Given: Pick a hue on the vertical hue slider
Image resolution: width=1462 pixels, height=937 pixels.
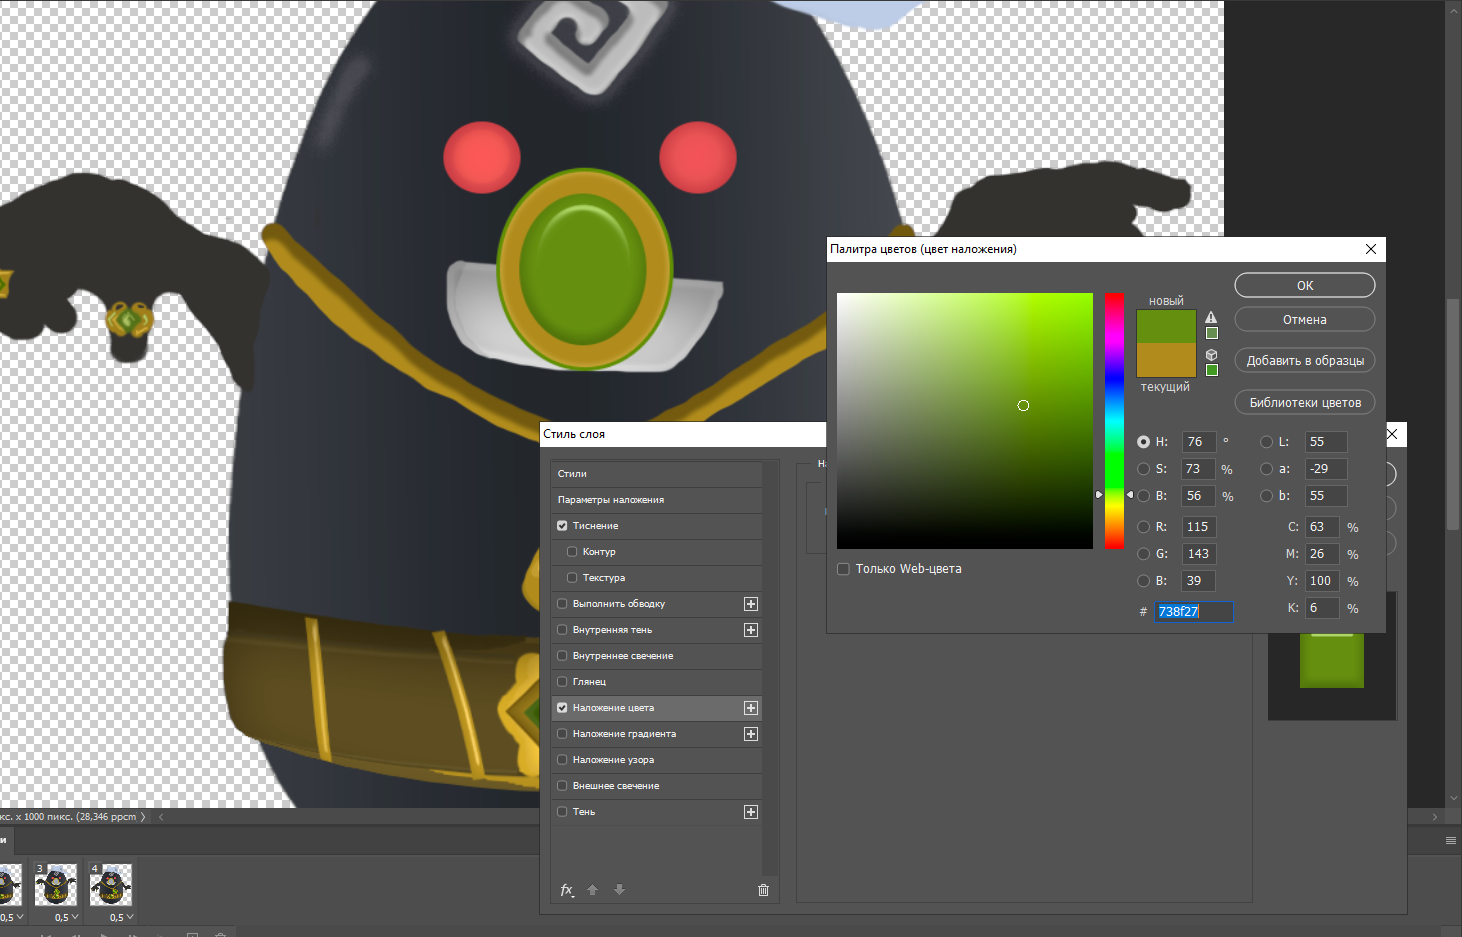Looking at the screenshot, I should (1114, 421).
